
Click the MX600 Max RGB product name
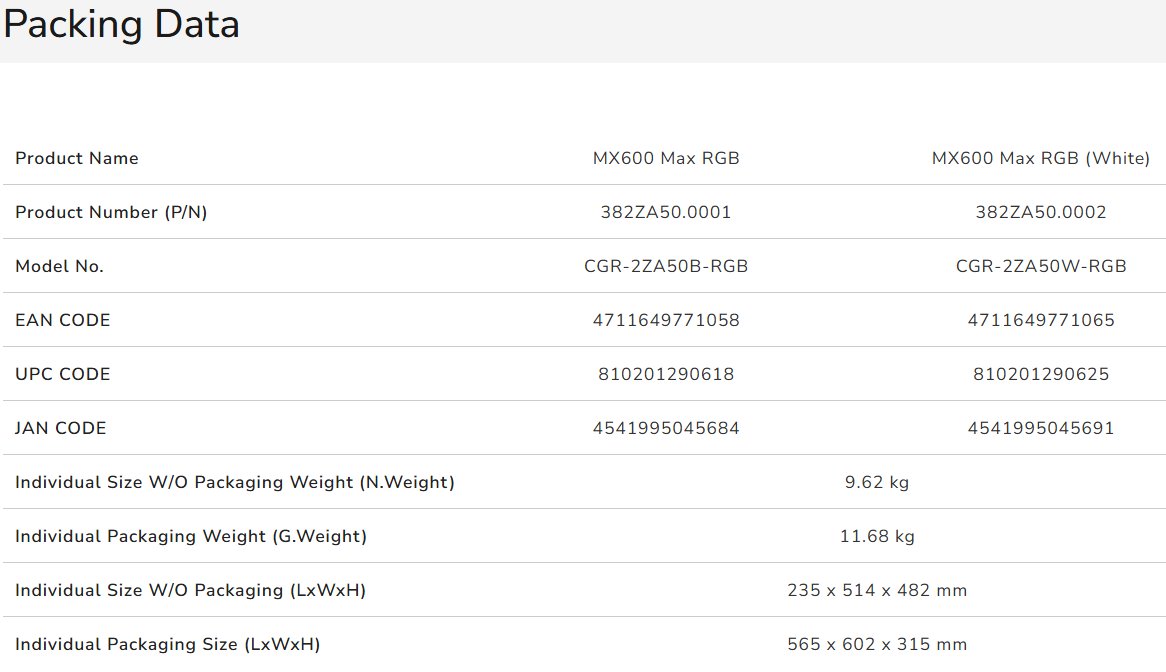point(666,158)
